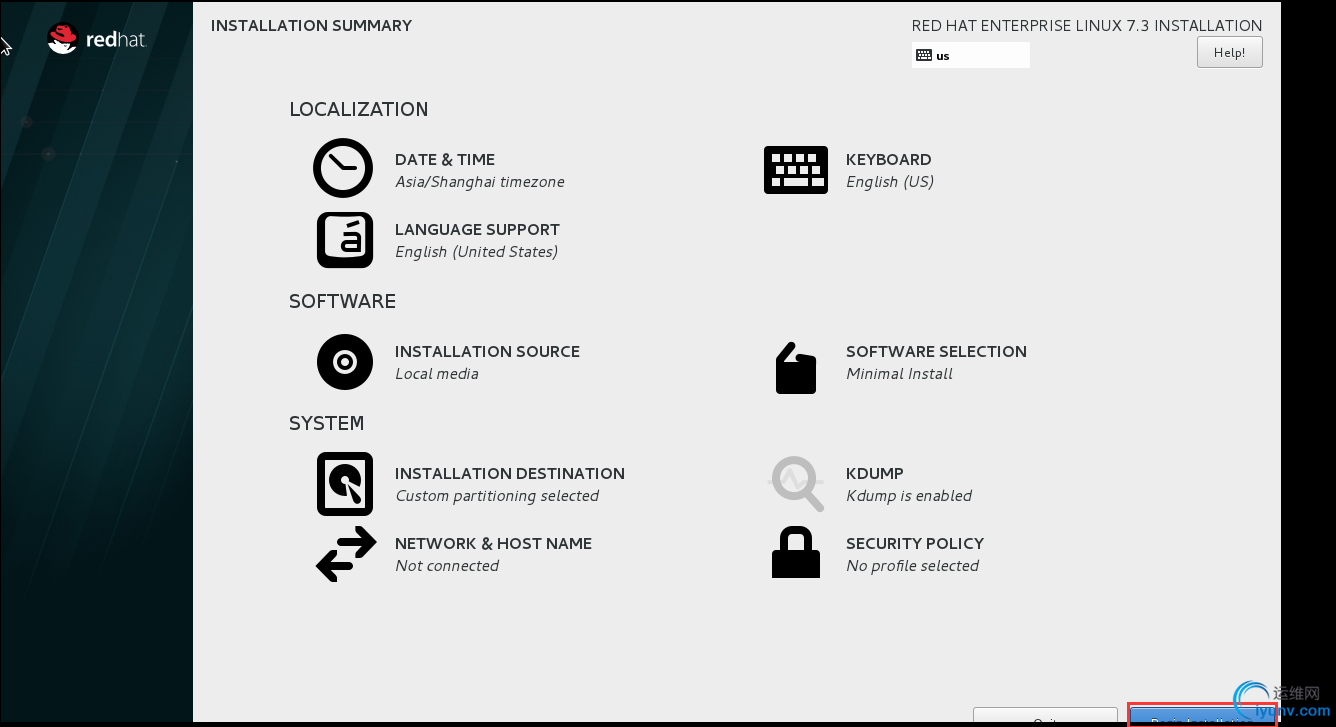
Task: Open the Software Selection package icon
Action: click(x=796, y=368)
